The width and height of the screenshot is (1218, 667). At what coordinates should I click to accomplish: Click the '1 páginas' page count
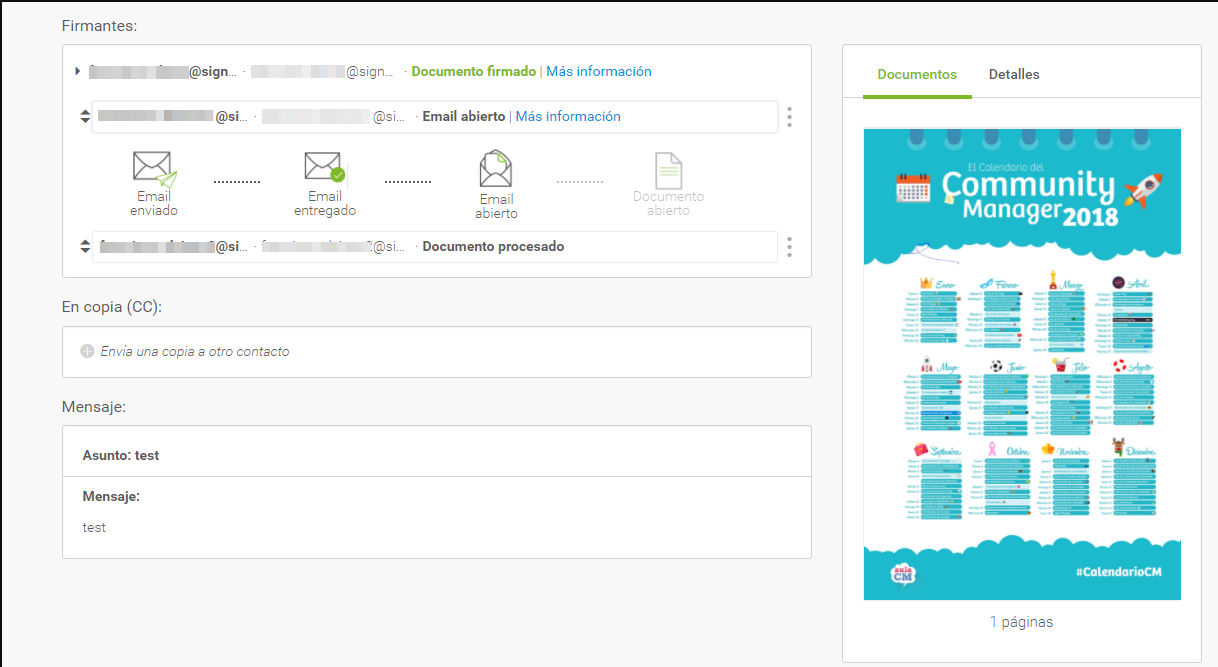pyautogui.click(x=1021, y=622)
